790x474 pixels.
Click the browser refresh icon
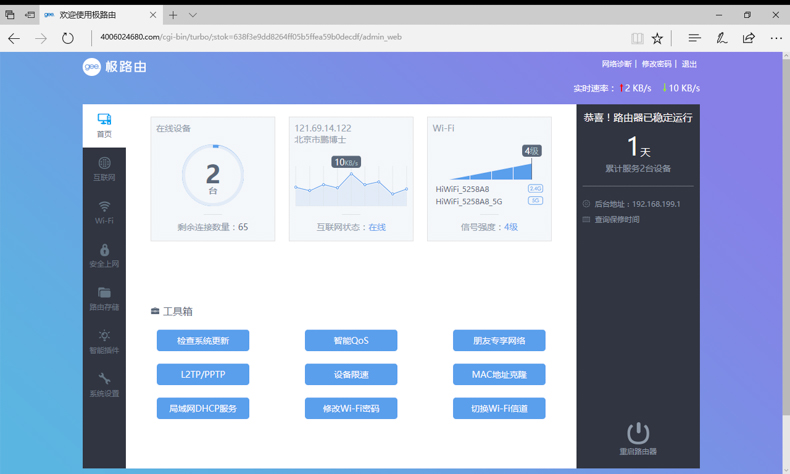(x=67, y=38)
